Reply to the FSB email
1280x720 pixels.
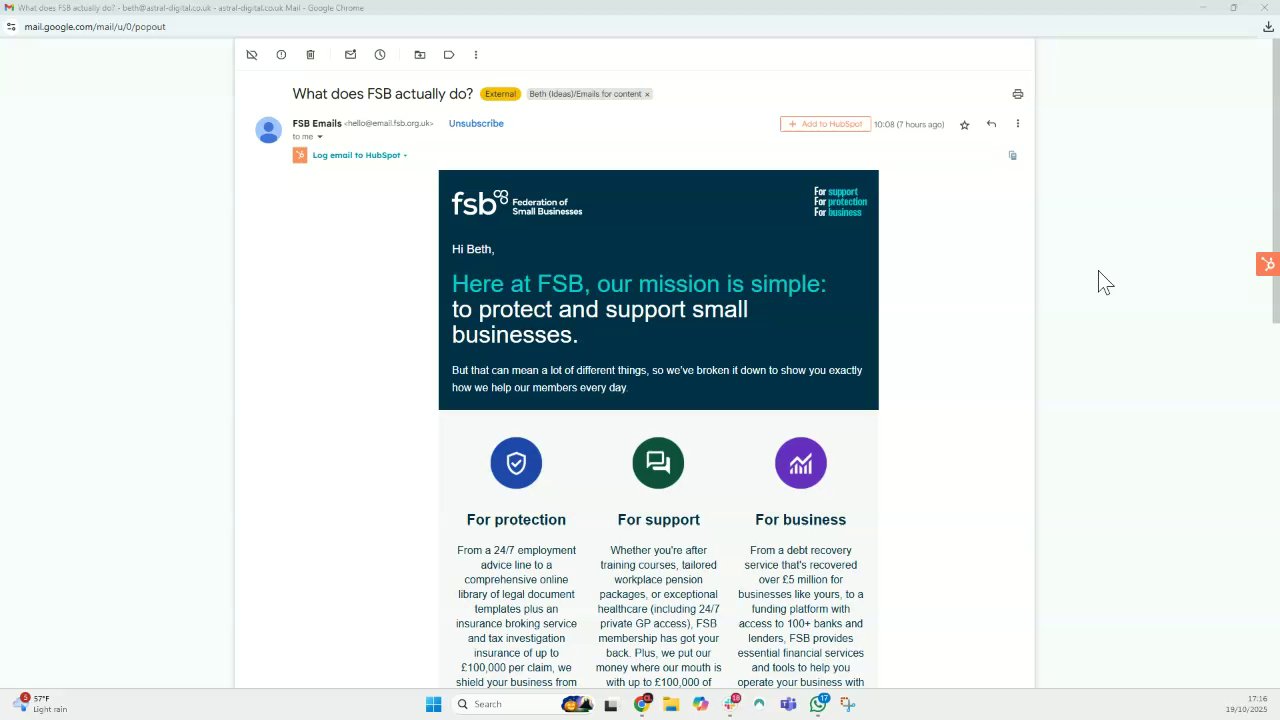coord(991,124)
